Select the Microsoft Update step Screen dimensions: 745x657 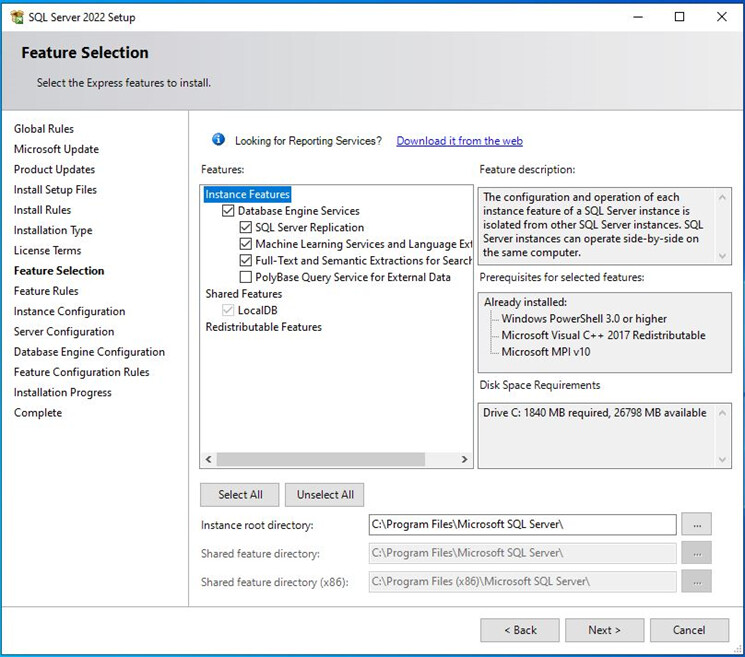(57, 149)
